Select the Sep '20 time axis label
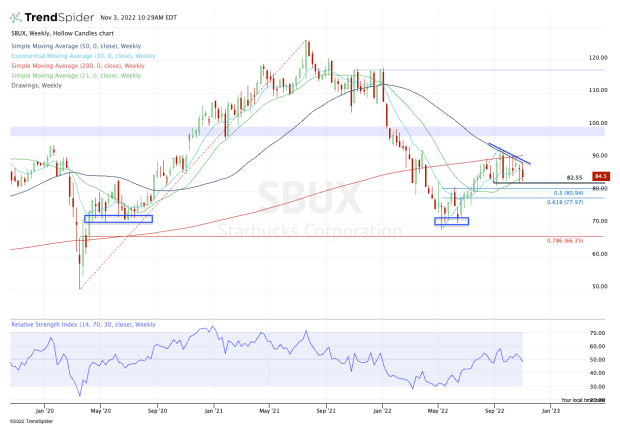 [157, 411]
